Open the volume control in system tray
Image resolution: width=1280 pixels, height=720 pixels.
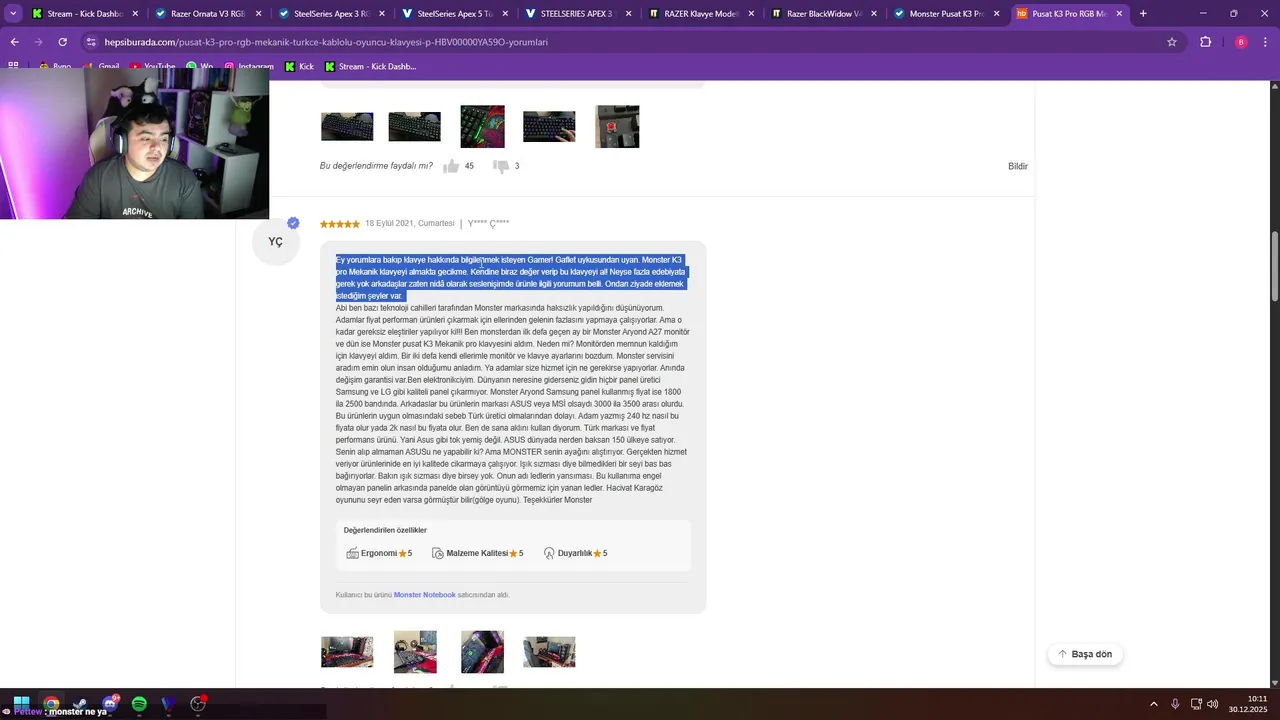[1212, 704]
